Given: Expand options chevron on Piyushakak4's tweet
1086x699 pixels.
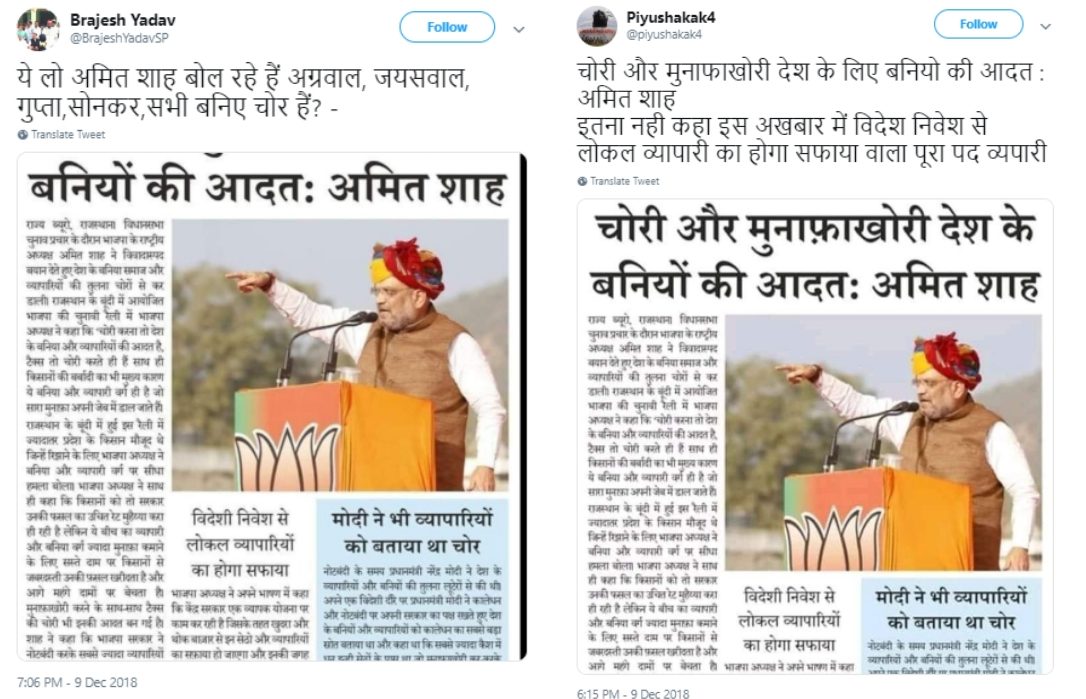Looking at the screenshot, I should (1045, 26).
